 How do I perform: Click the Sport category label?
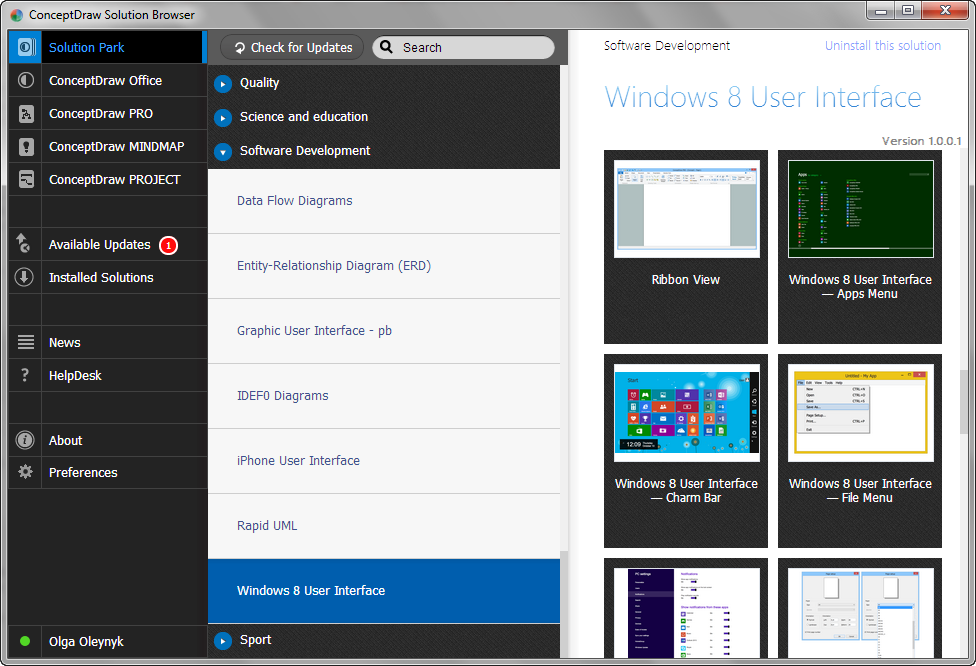tap(255, 640)
